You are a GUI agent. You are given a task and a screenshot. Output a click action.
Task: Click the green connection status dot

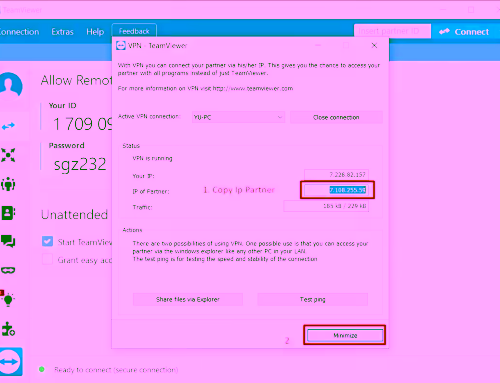pyautogui.click(x=42, y=369)
